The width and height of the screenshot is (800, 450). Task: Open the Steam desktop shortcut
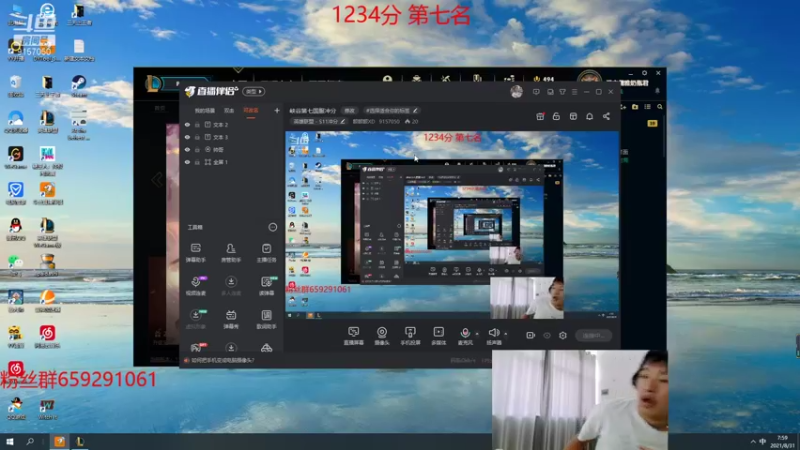point(79,86)
